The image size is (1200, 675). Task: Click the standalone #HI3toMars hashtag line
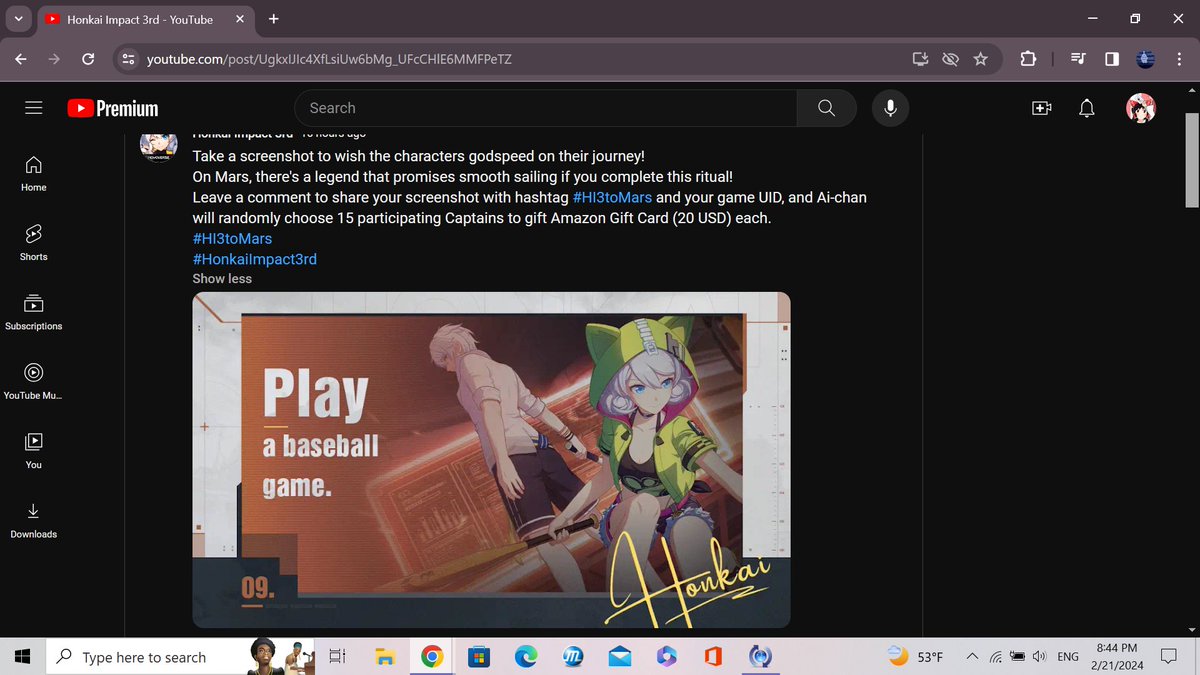pyautogui.click(x=232, y=238)
